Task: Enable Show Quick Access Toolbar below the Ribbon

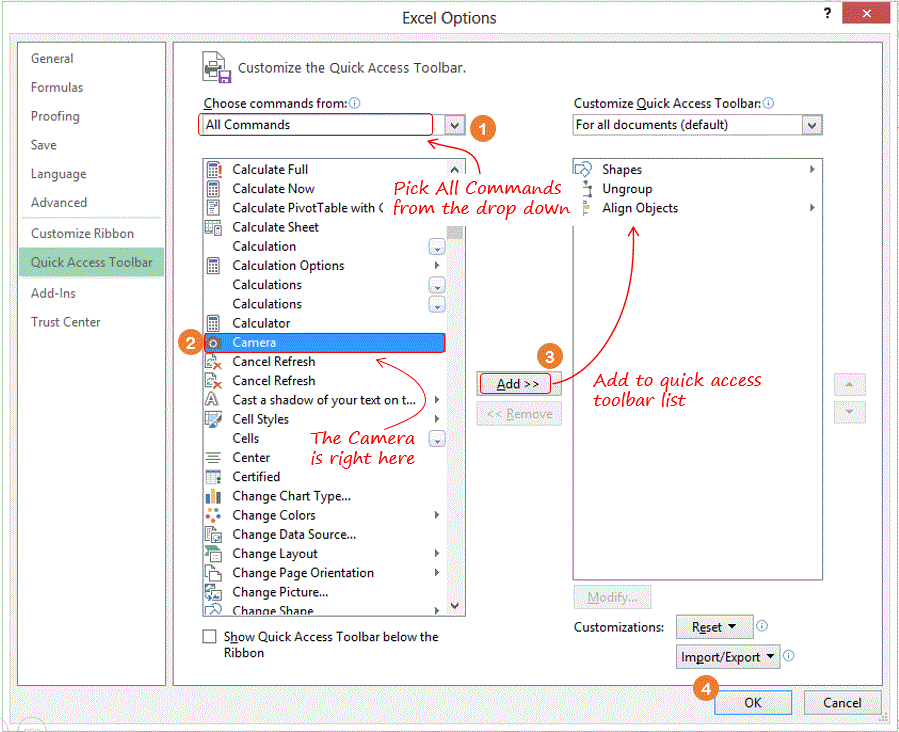Action: (x=209, y=637)
